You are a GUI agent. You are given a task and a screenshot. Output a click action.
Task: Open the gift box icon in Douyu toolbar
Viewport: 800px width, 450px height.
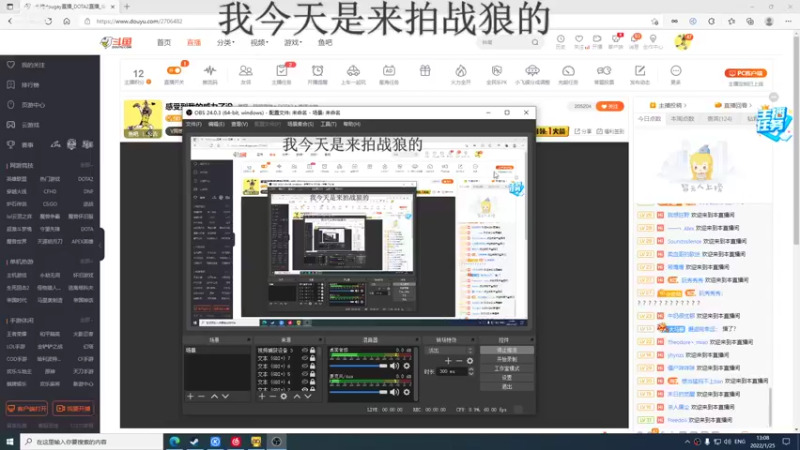(425, 71)
